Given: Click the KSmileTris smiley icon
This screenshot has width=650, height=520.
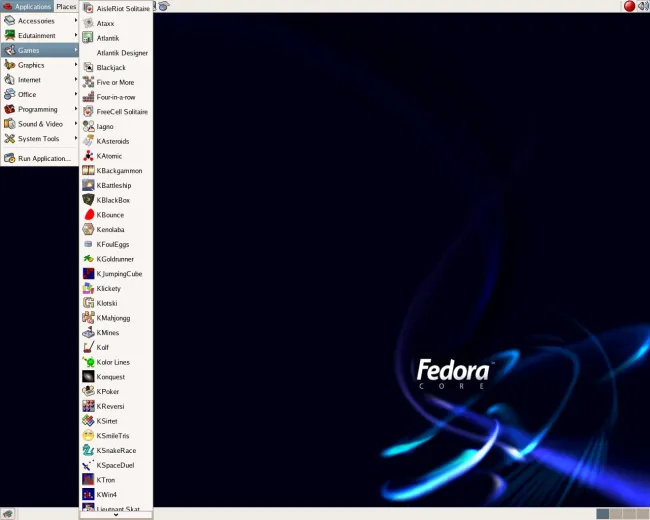Looking at the screenshot, I should [88, 435].
